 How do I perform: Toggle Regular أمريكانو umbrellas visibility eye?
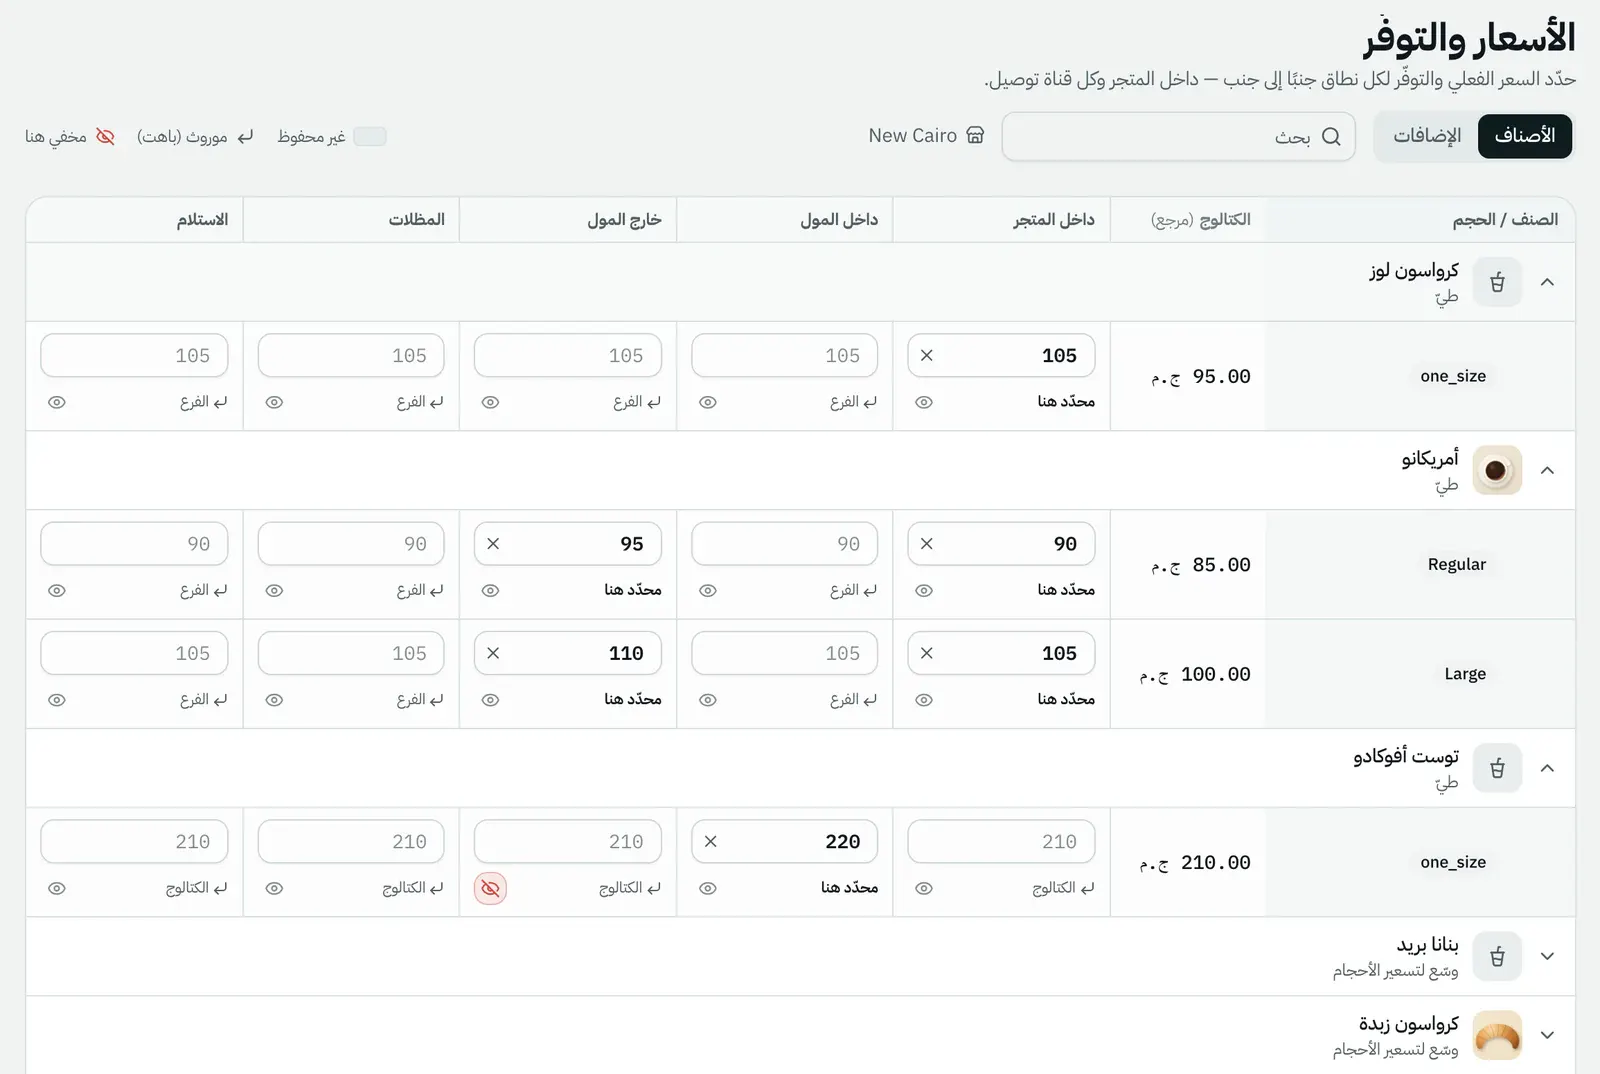pos(274,590)
